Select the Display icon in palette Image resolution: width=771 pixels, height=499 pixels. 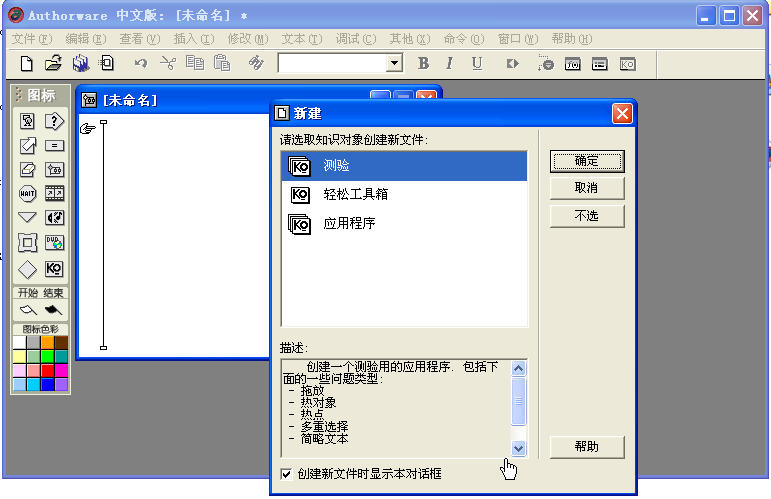pyautogui.click(x=28, y=121)
